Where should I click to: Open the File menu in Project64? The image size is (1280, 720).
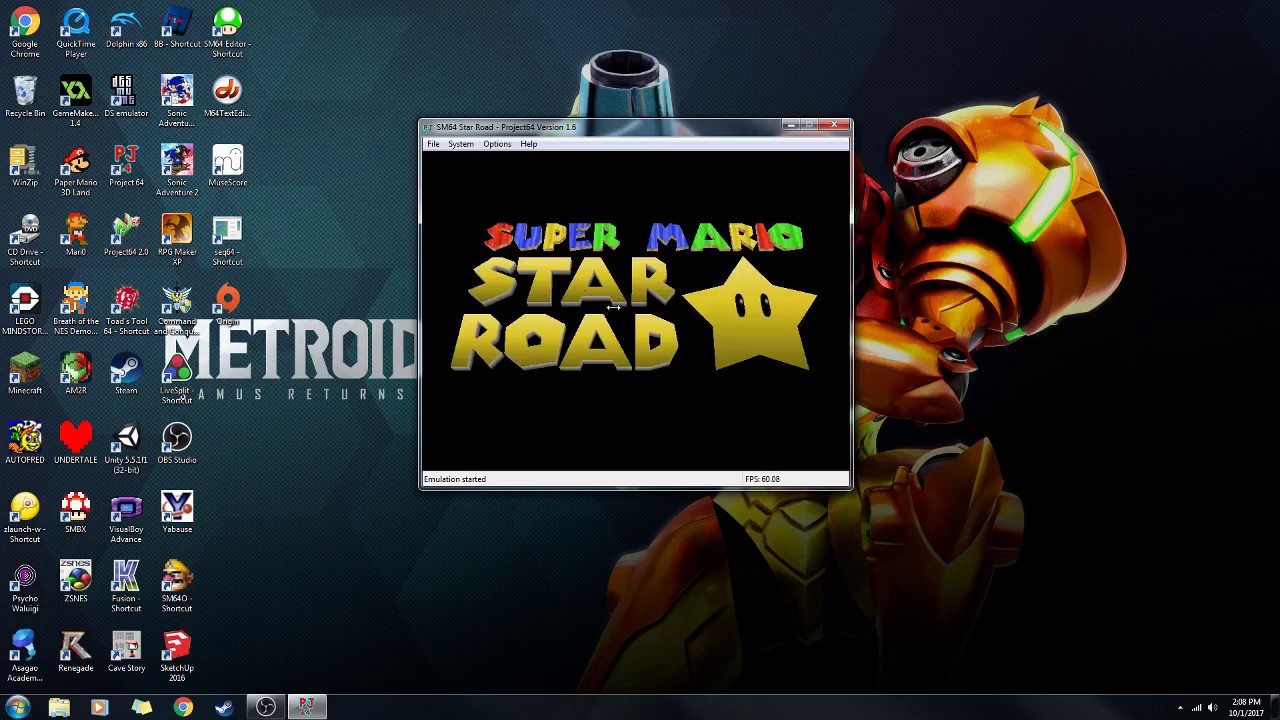click(433, 144)
